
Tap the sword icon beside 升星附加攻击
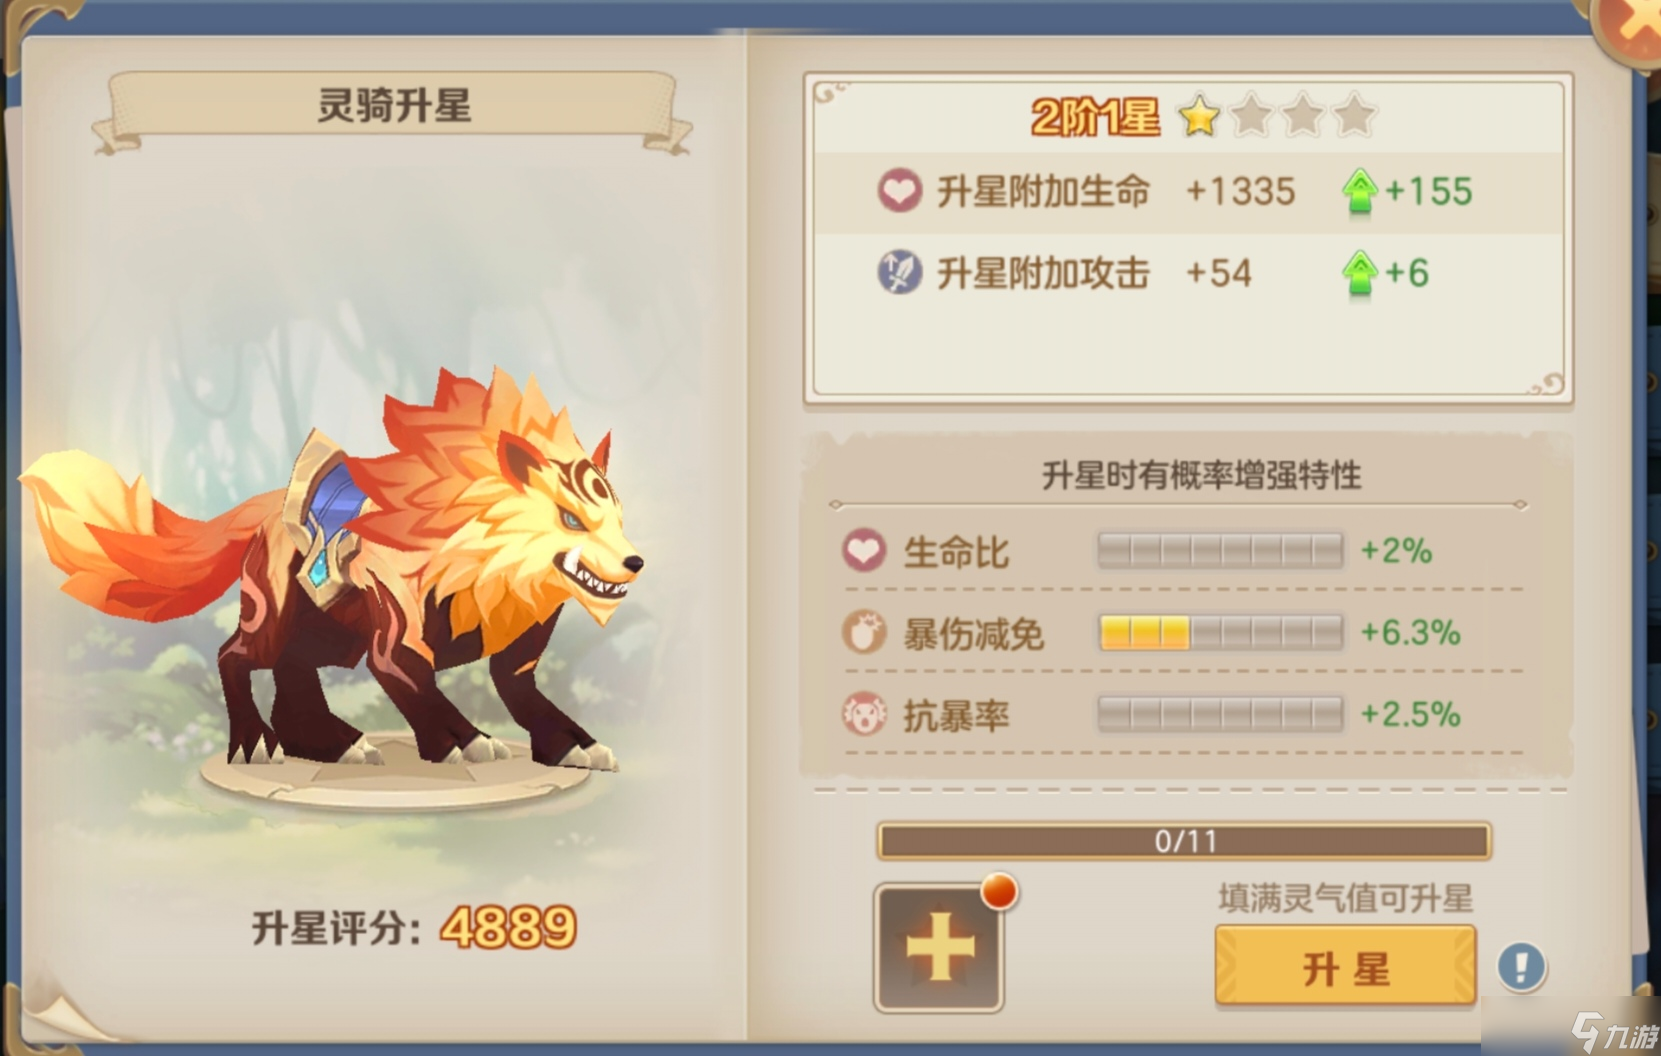tap(899, 272)
